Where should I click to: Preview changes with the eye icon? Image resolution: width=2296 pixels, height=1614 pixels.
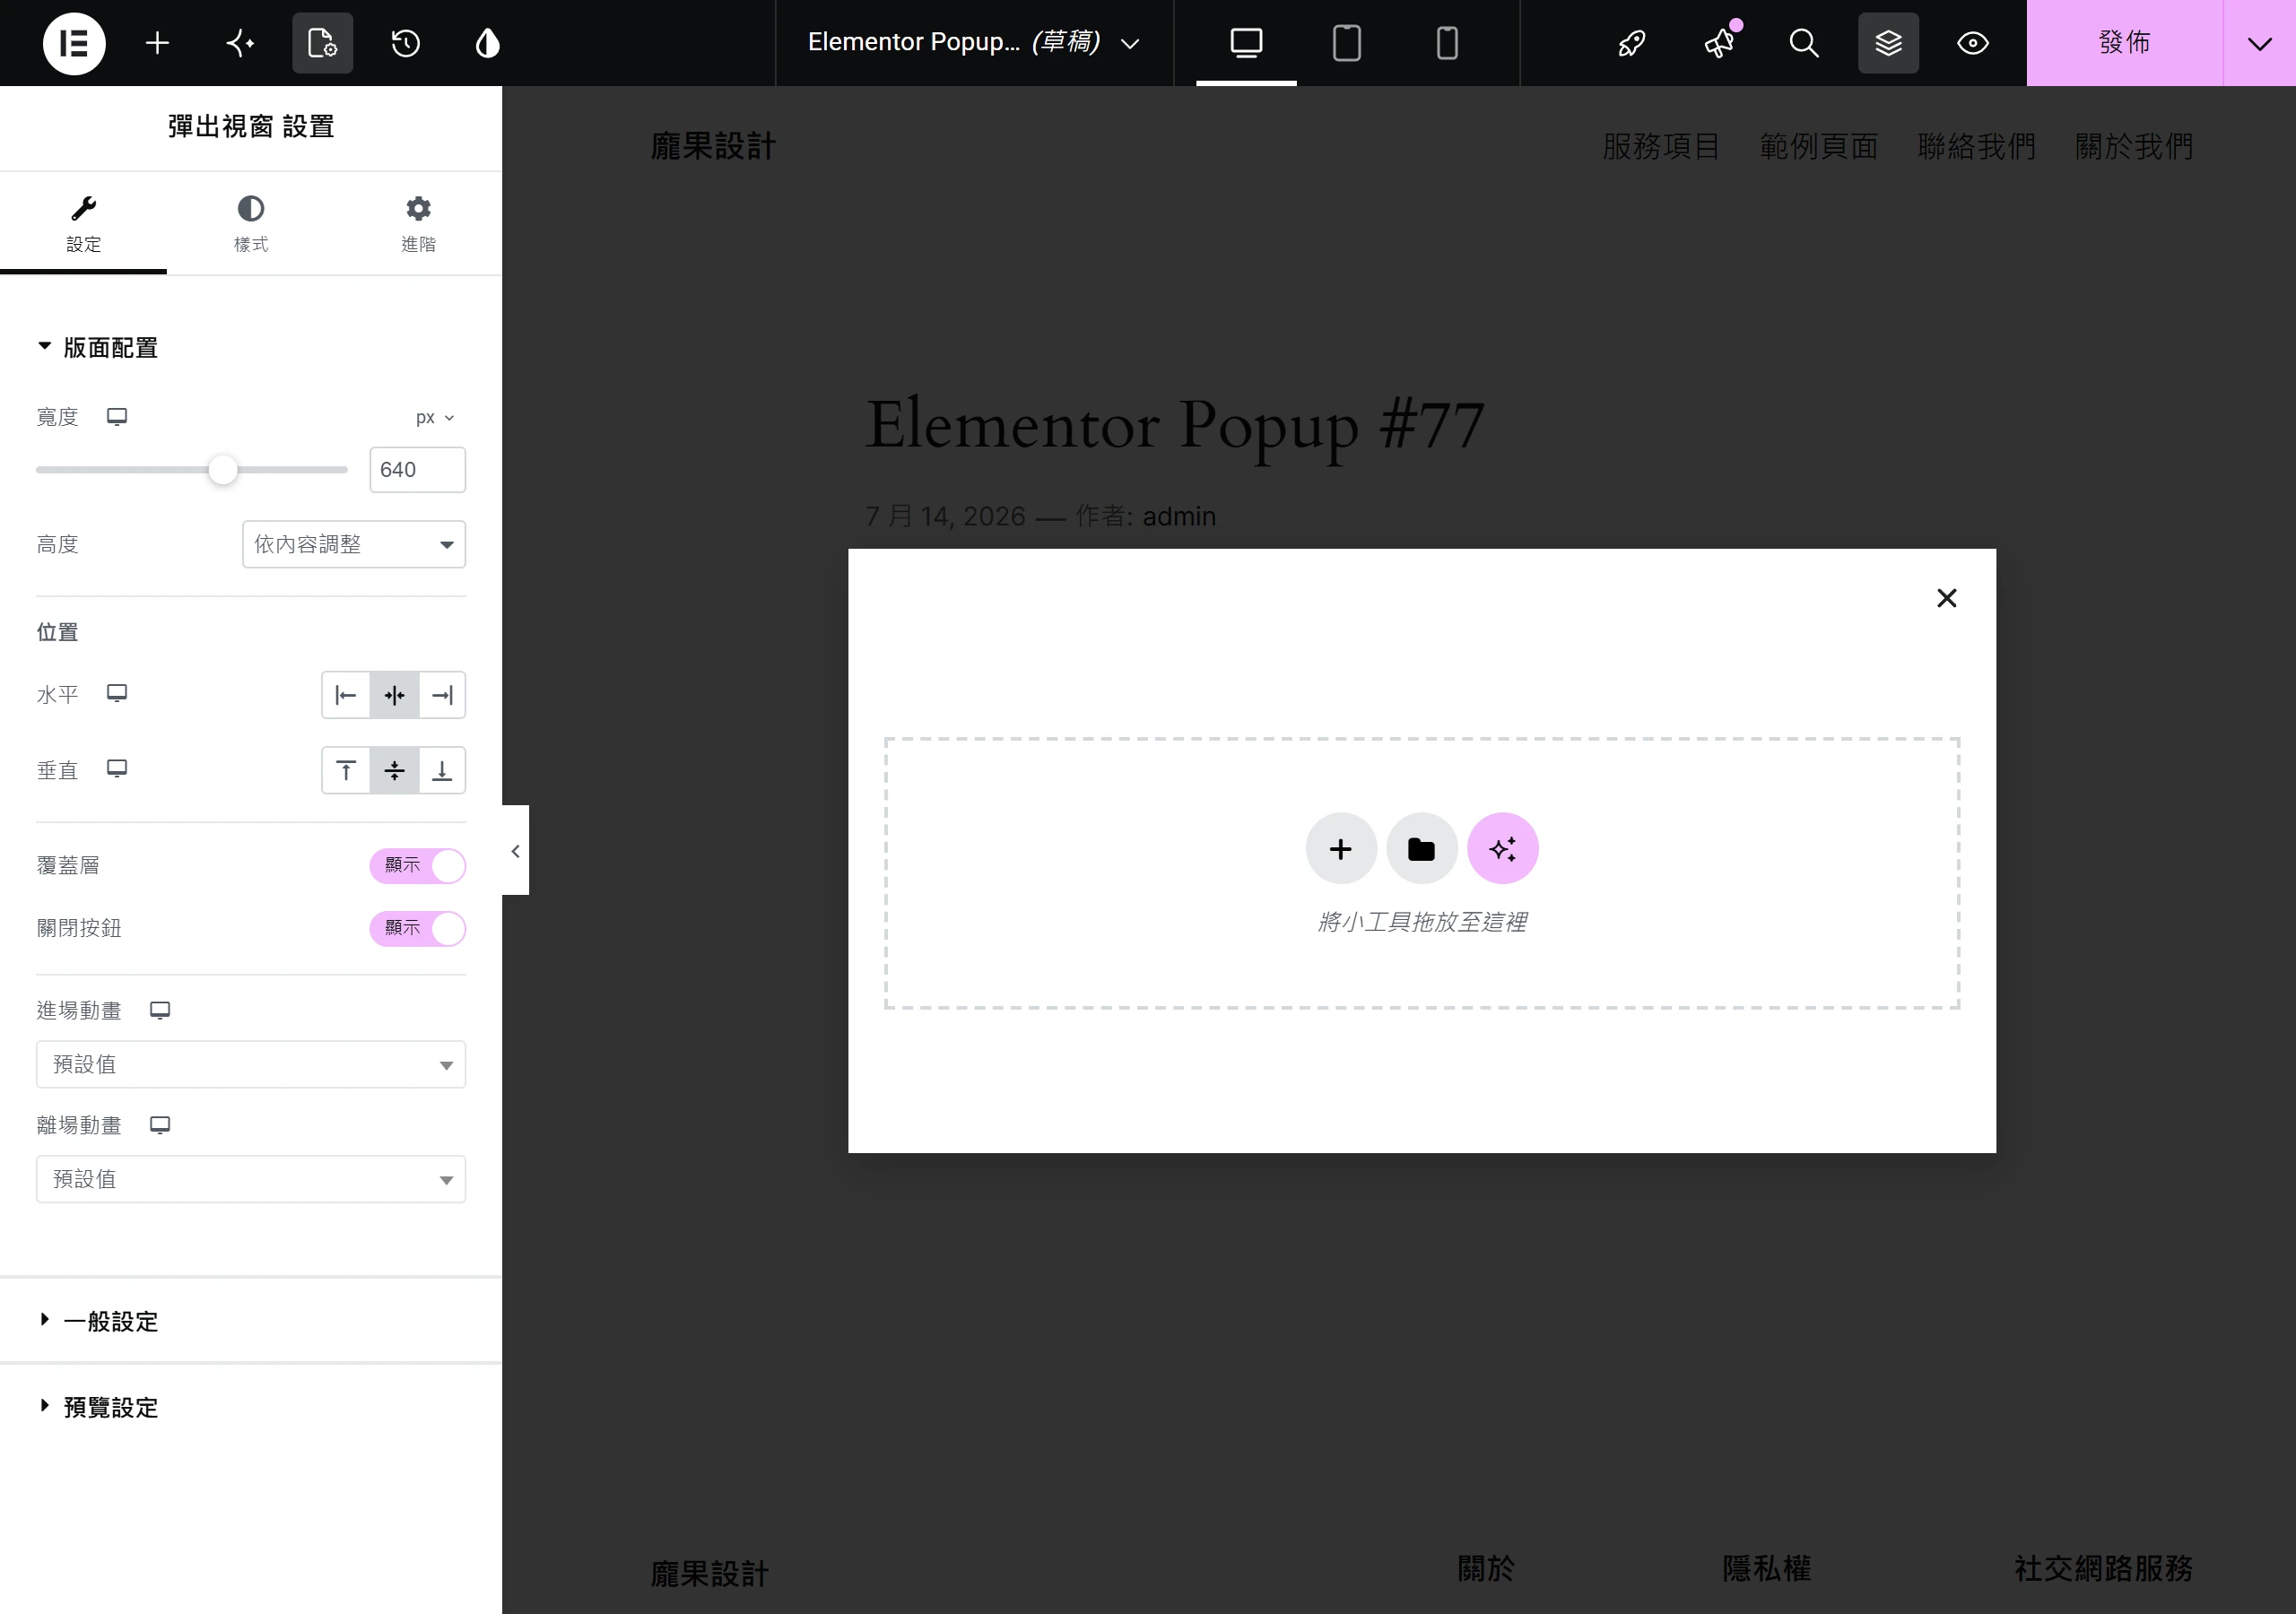[1972, 43]
